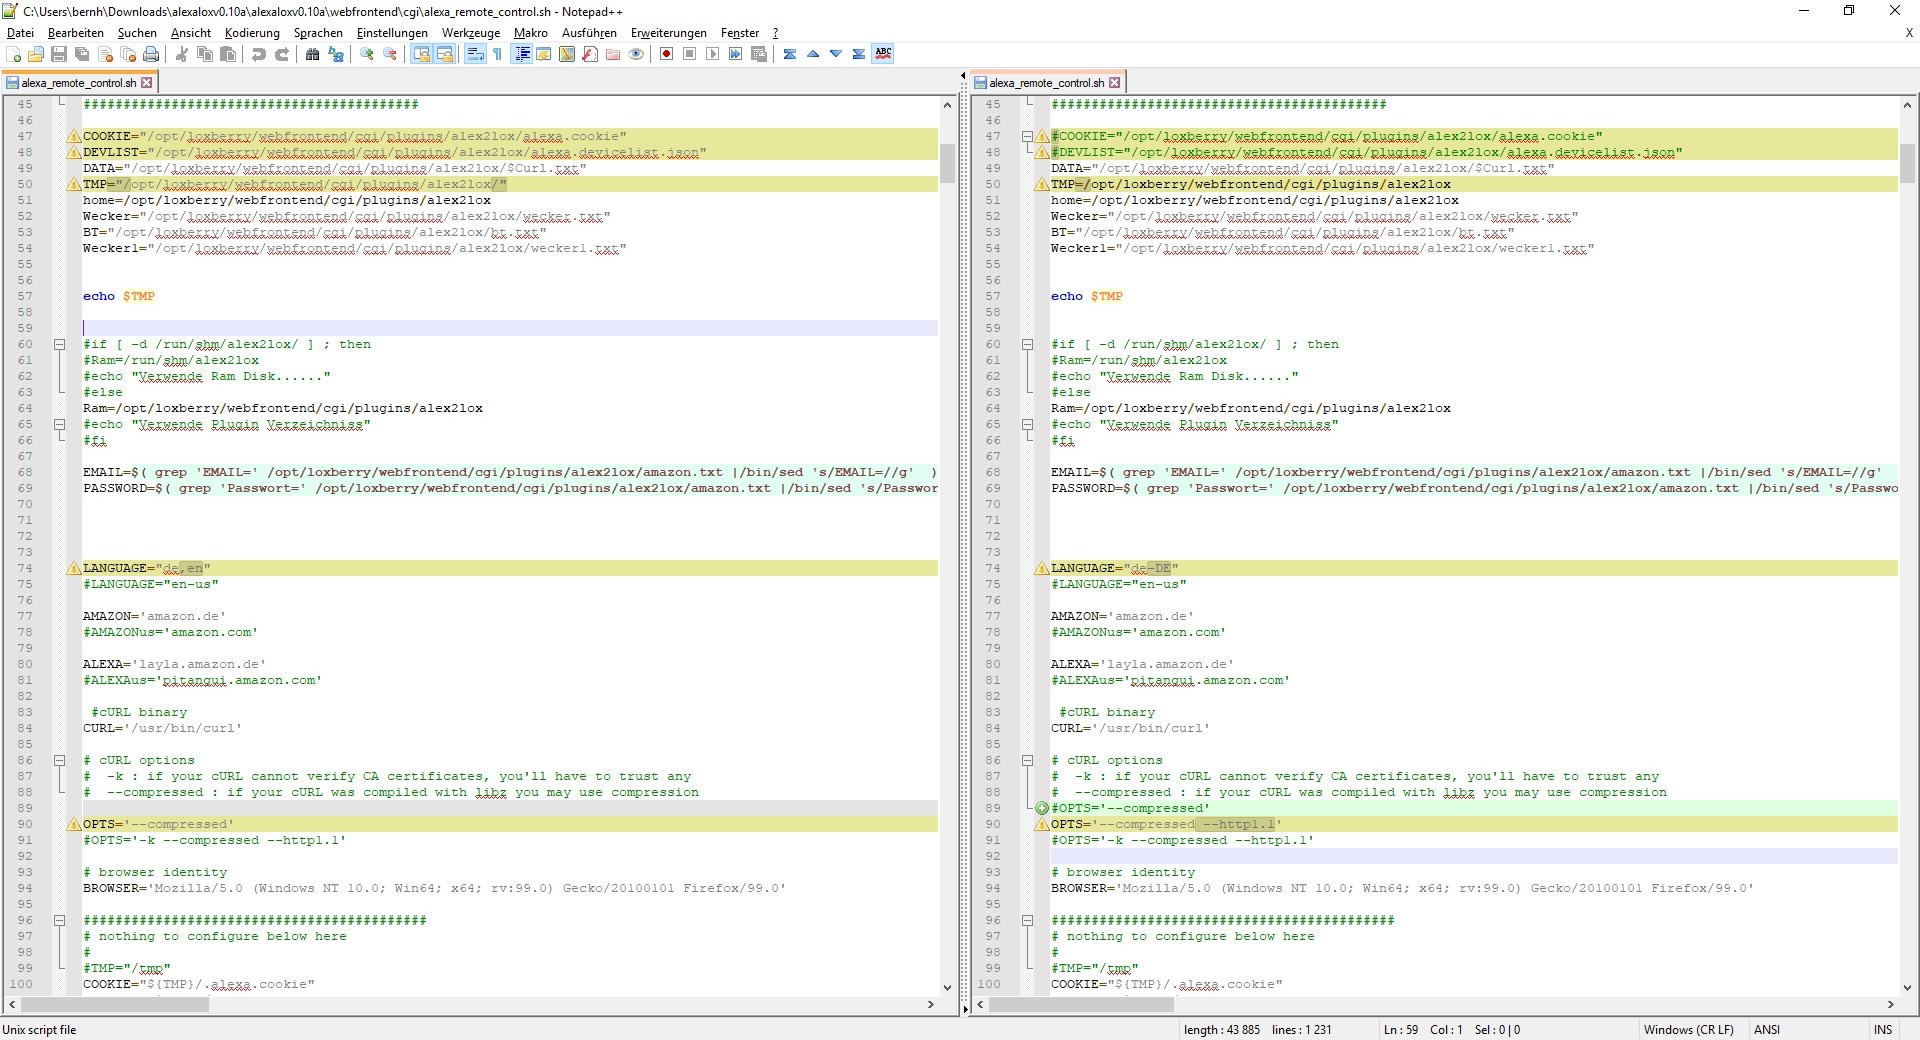
Task: Click the Print toolbar icon
Action: click(x=151, y=54)
